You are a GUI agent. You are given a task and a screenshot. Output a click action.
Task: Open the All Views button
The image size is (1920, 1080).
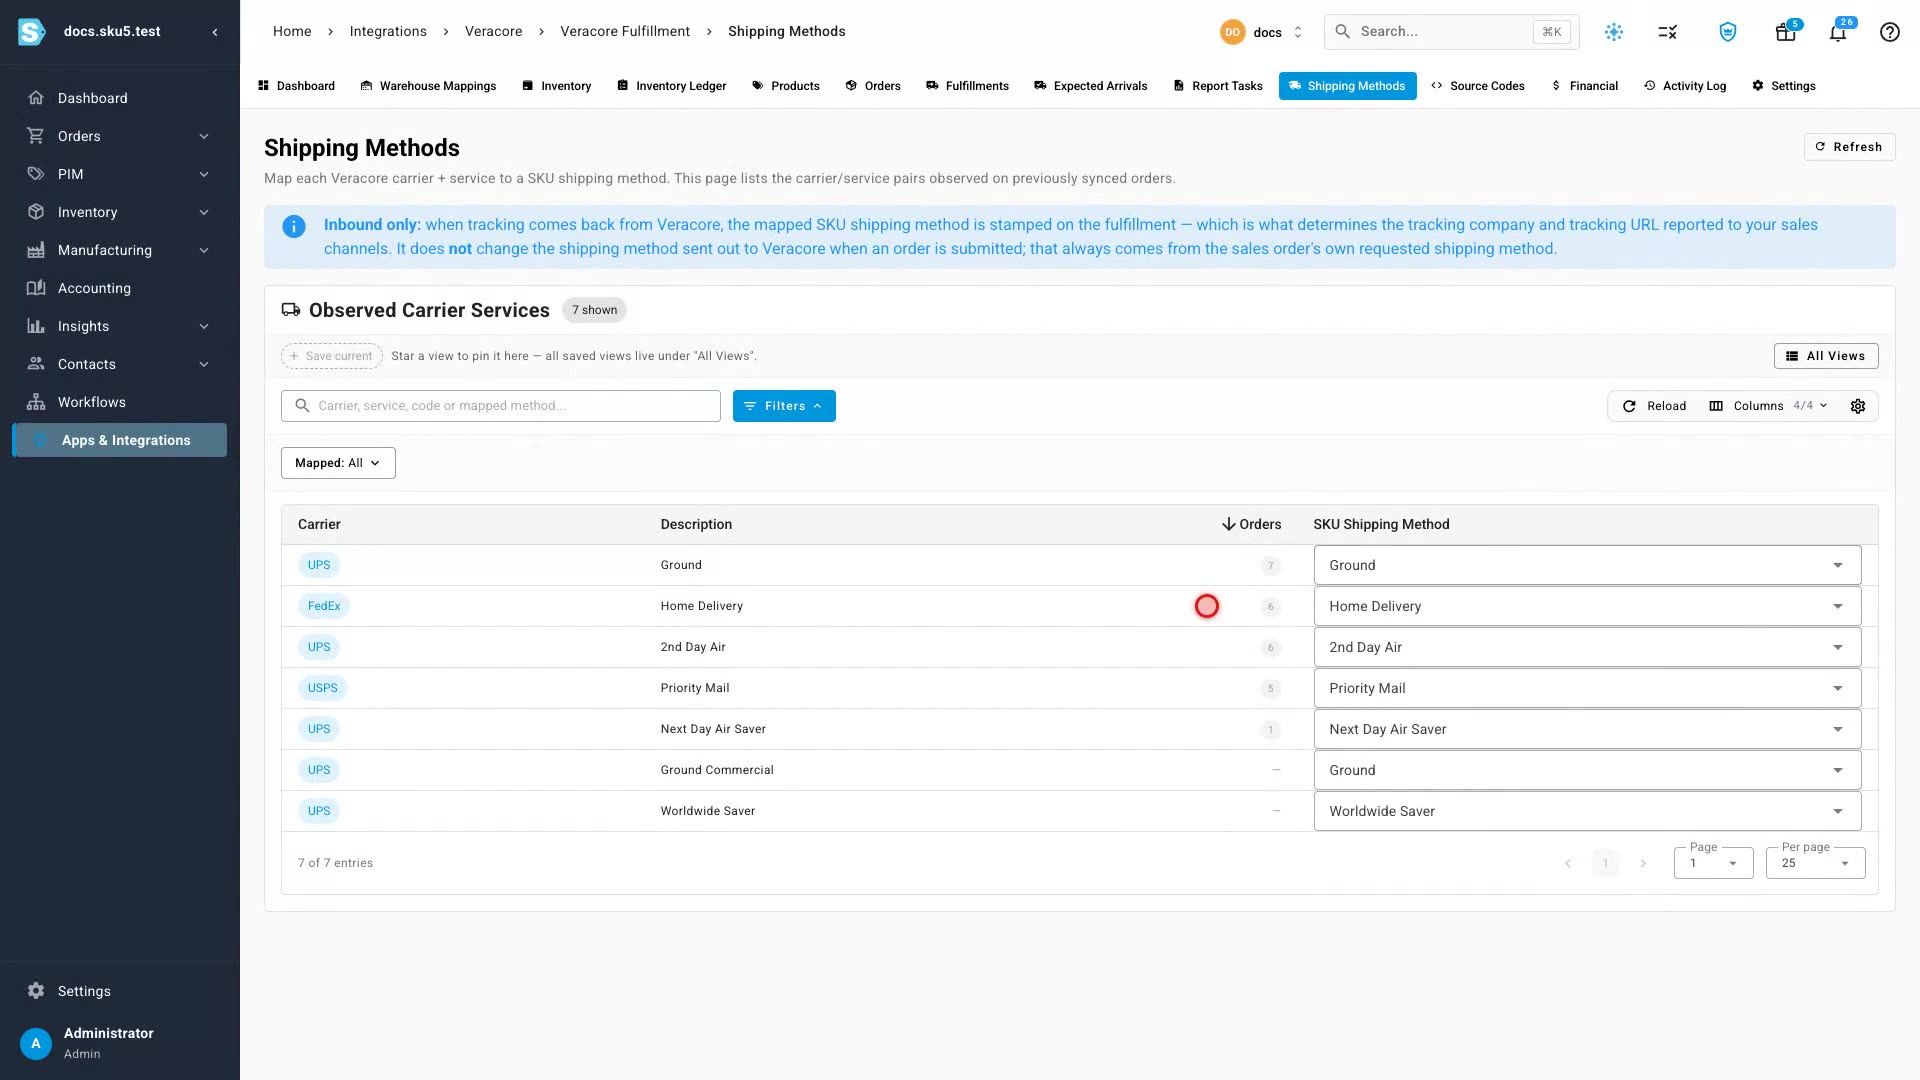click(1826, 356)
